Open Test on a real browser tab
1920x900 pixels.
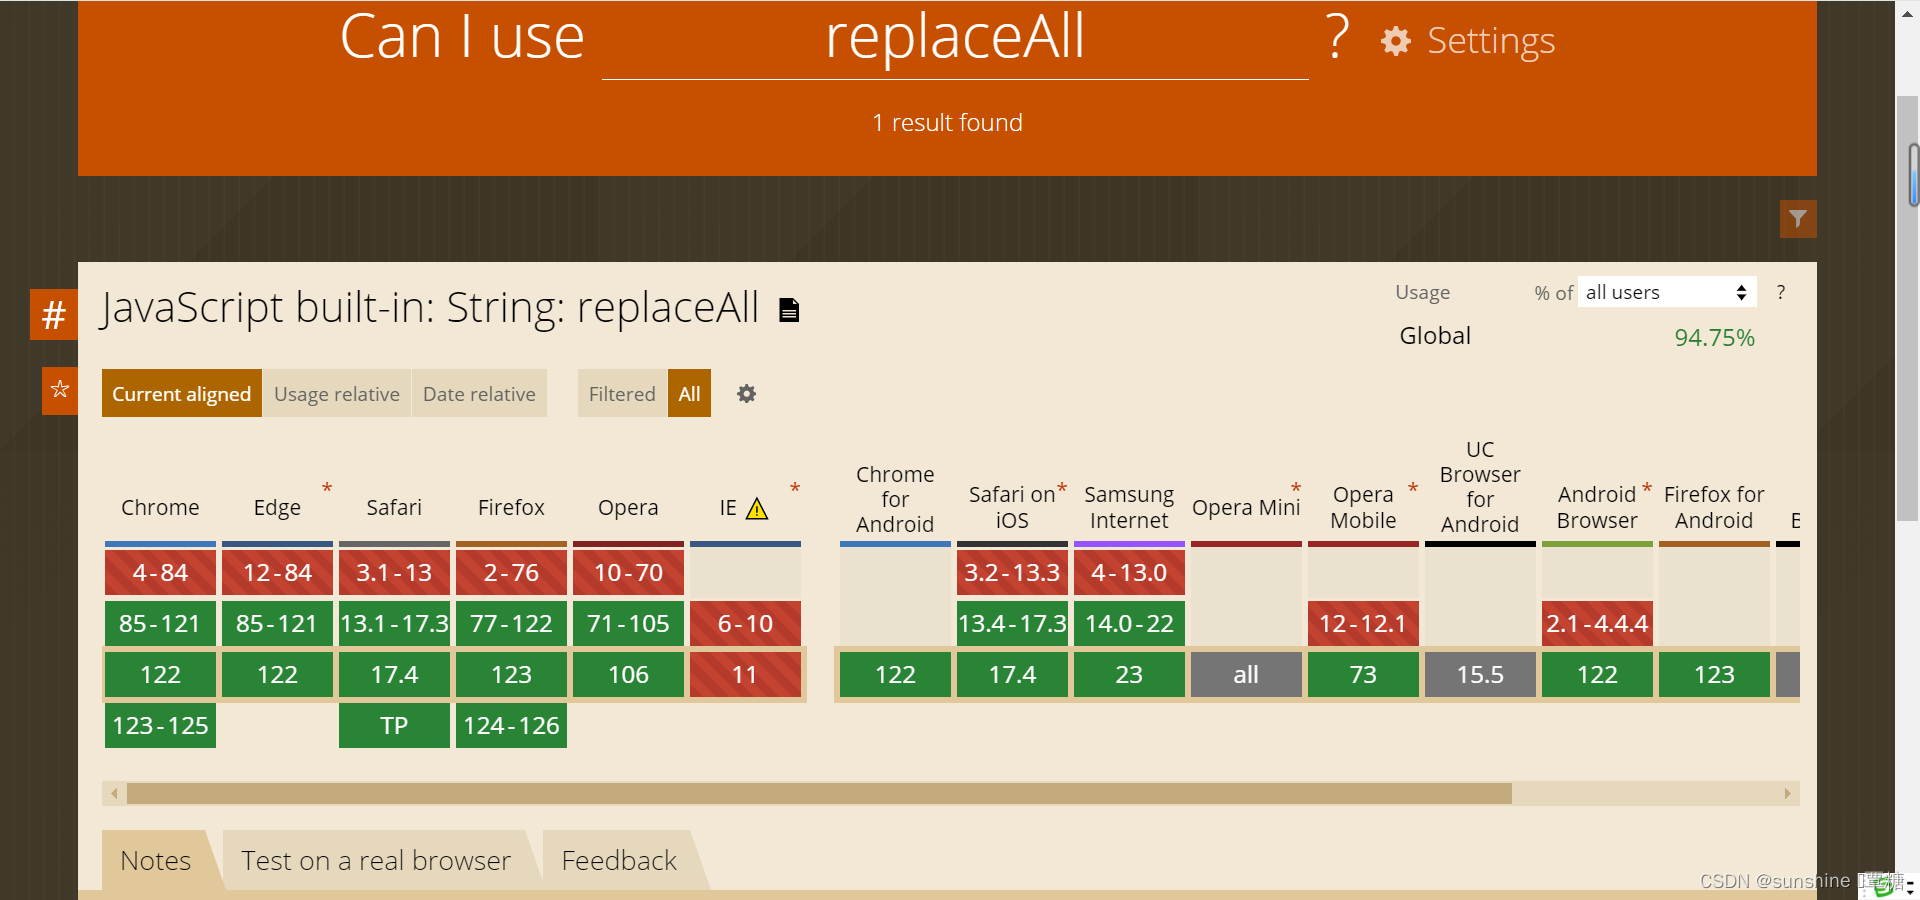click(376, 861)
